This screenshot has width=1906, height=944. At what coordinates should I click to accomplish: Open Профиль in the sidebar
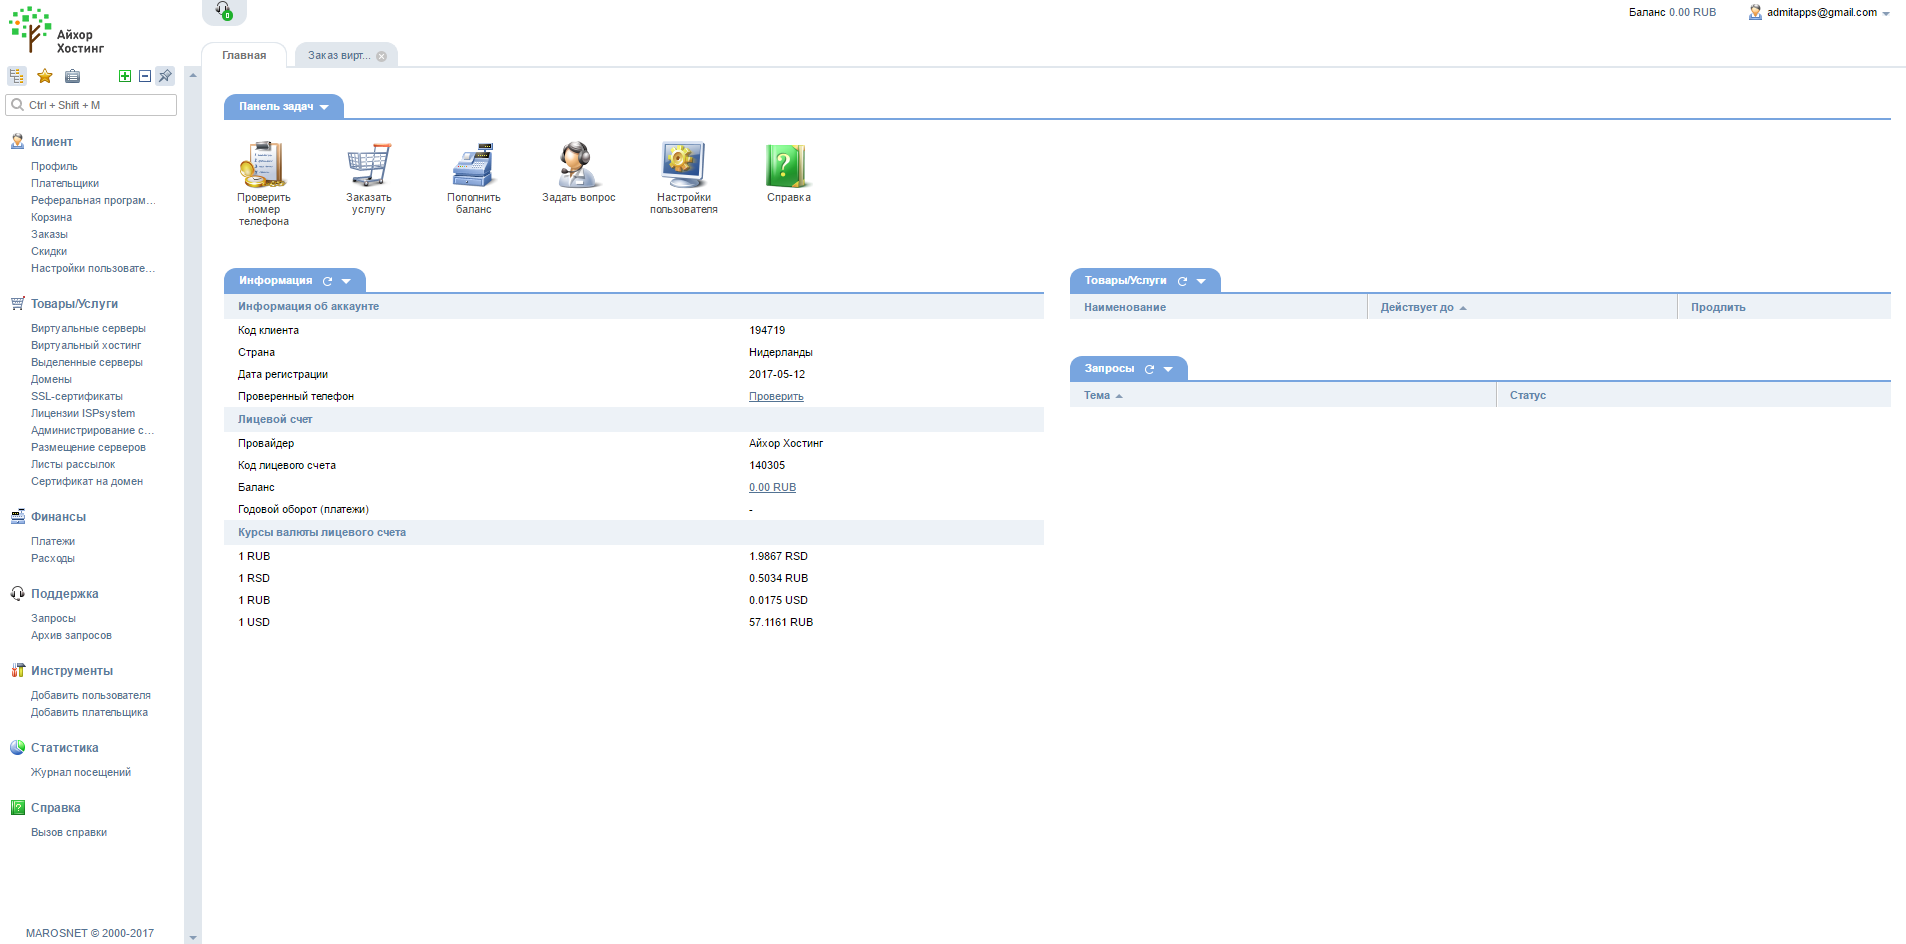coord(54,167)
